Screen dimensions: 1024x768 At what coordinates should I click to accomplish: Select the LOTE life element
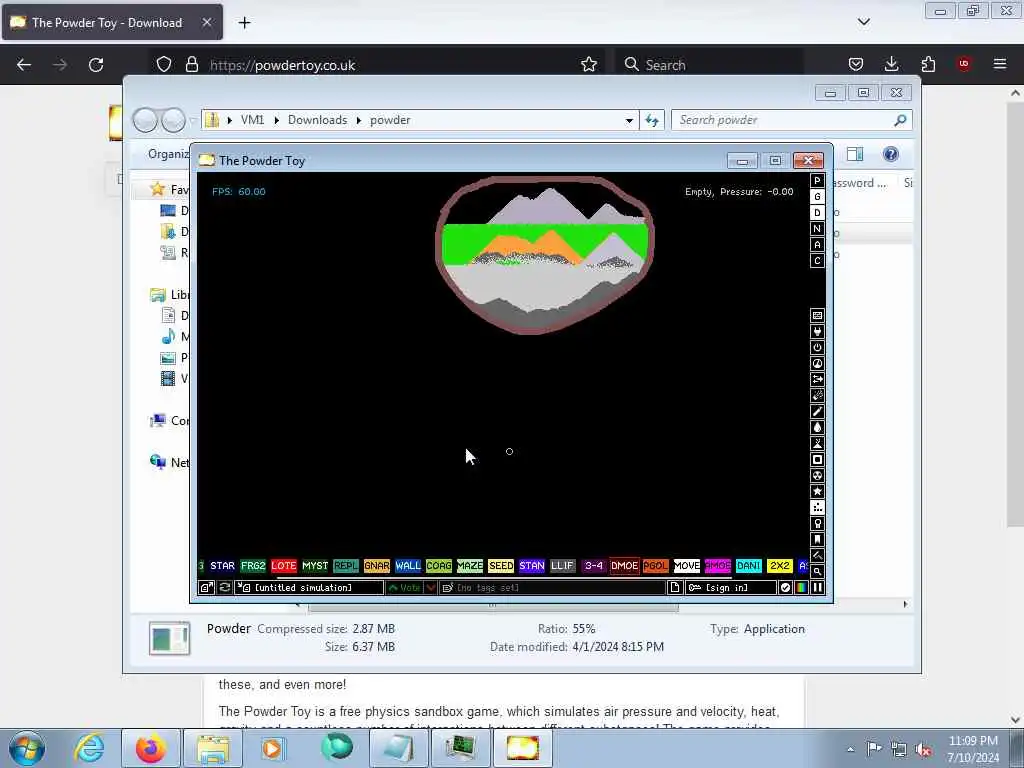(x=283, y=566)
